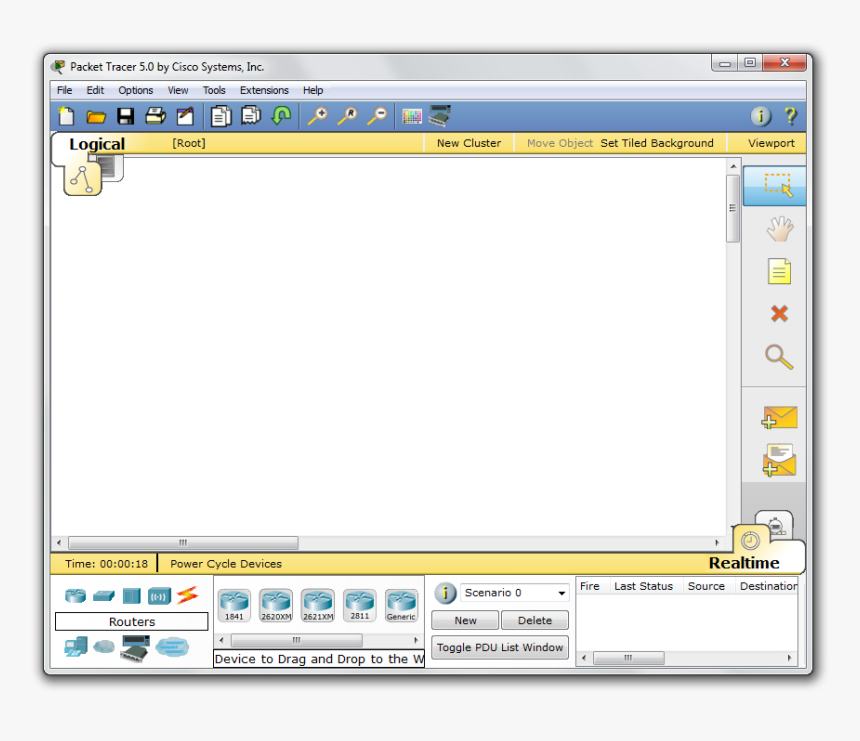Switch to the Realtime mode tab

[x=744, y=563]
